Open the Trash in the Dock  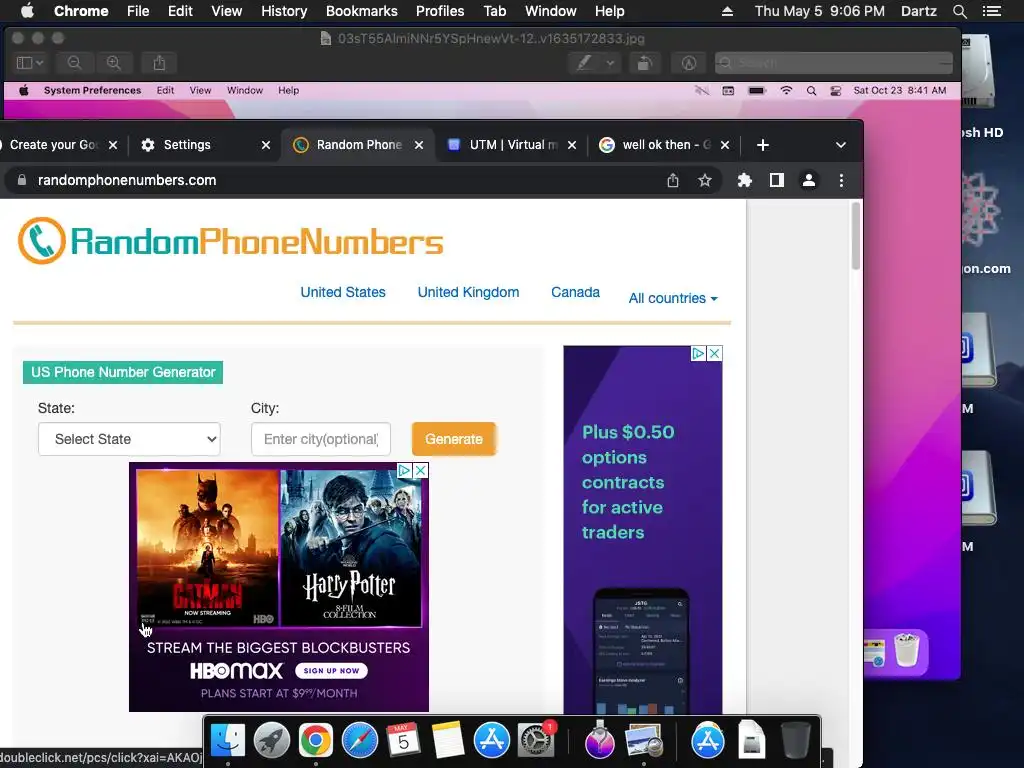coord(795,741)
